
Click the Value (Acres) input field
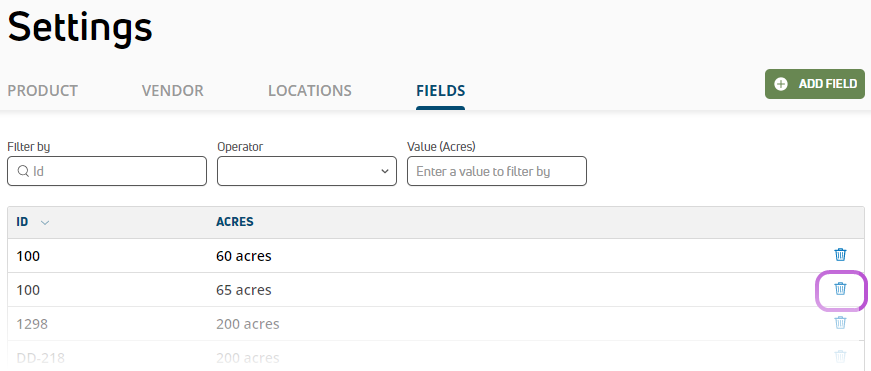(497, 171)
